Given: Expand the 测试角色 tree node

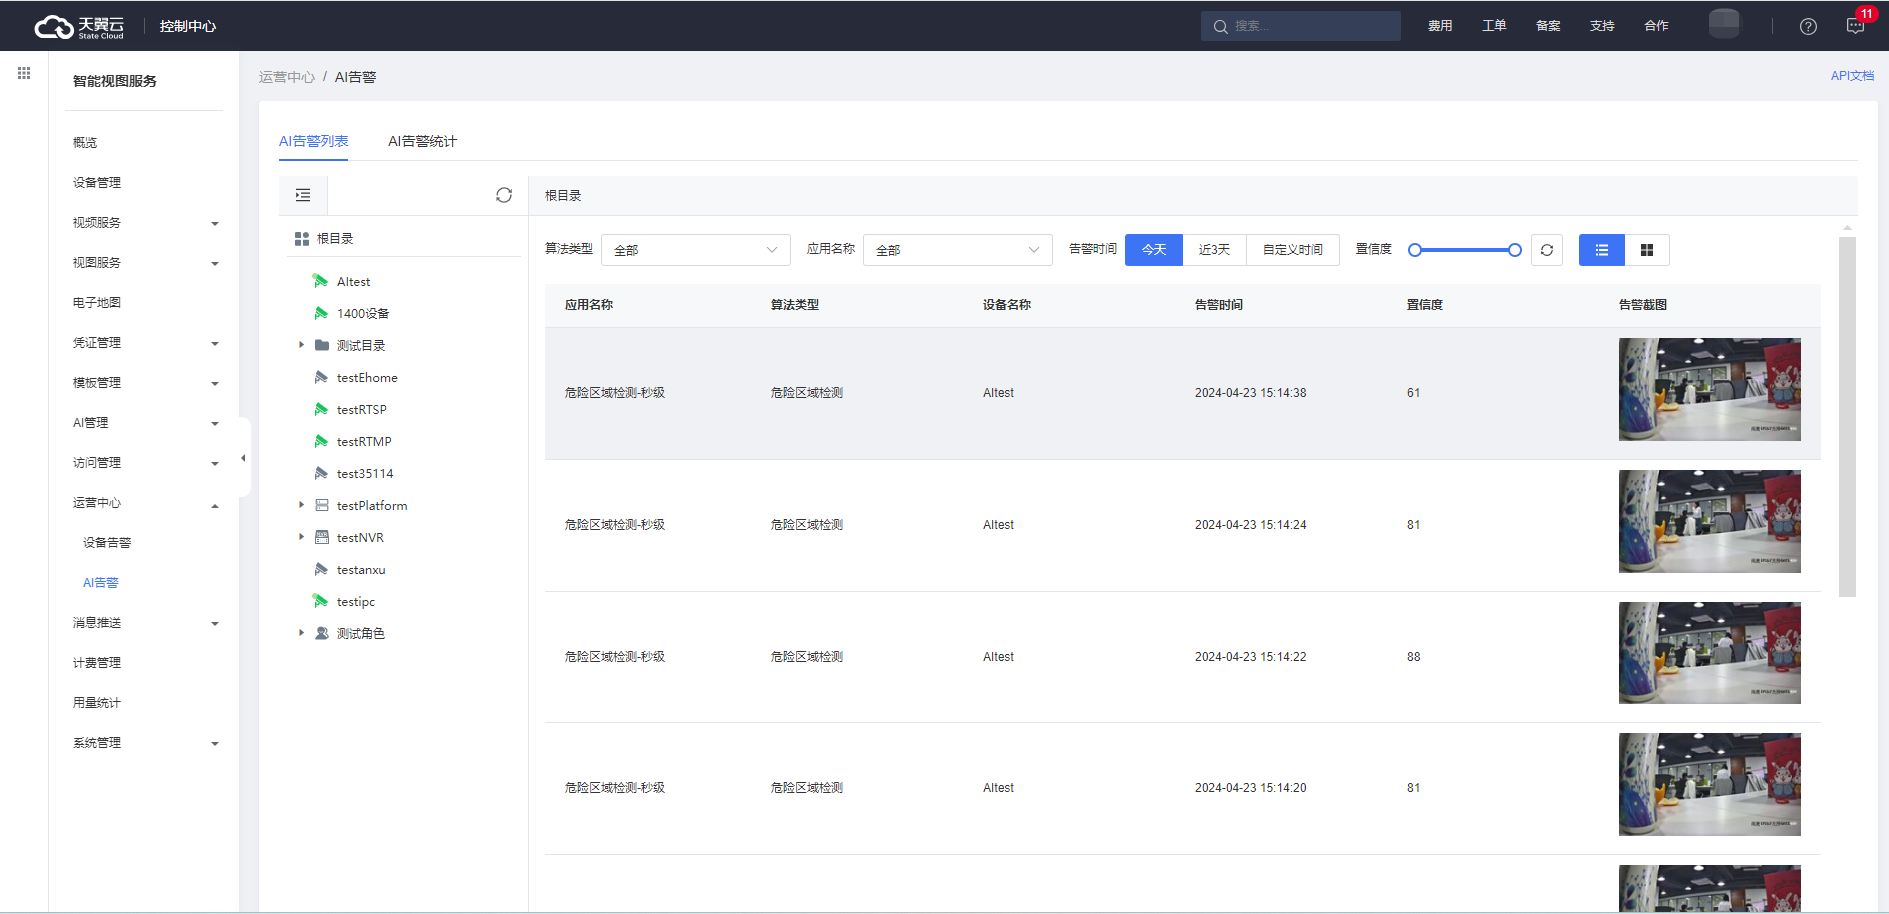Looking at the screenshot, I should pos(301,633).
